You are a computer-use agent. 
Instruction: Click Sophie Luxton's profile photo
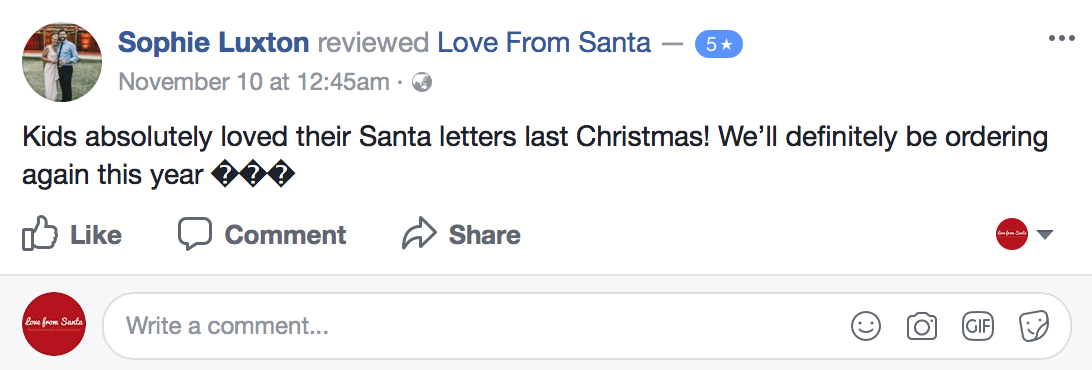[x=62, y=62]
